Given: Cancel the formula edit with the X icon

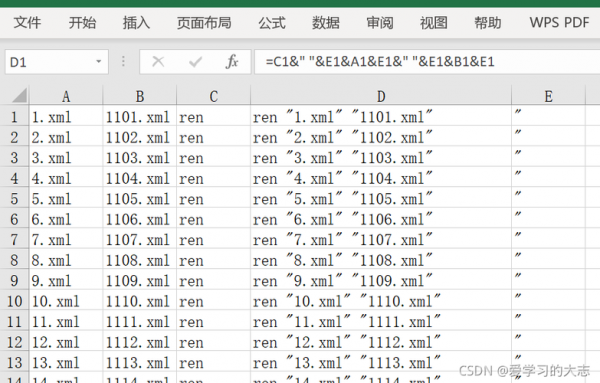Looking at the screenshot, I should tap(158, 62).
